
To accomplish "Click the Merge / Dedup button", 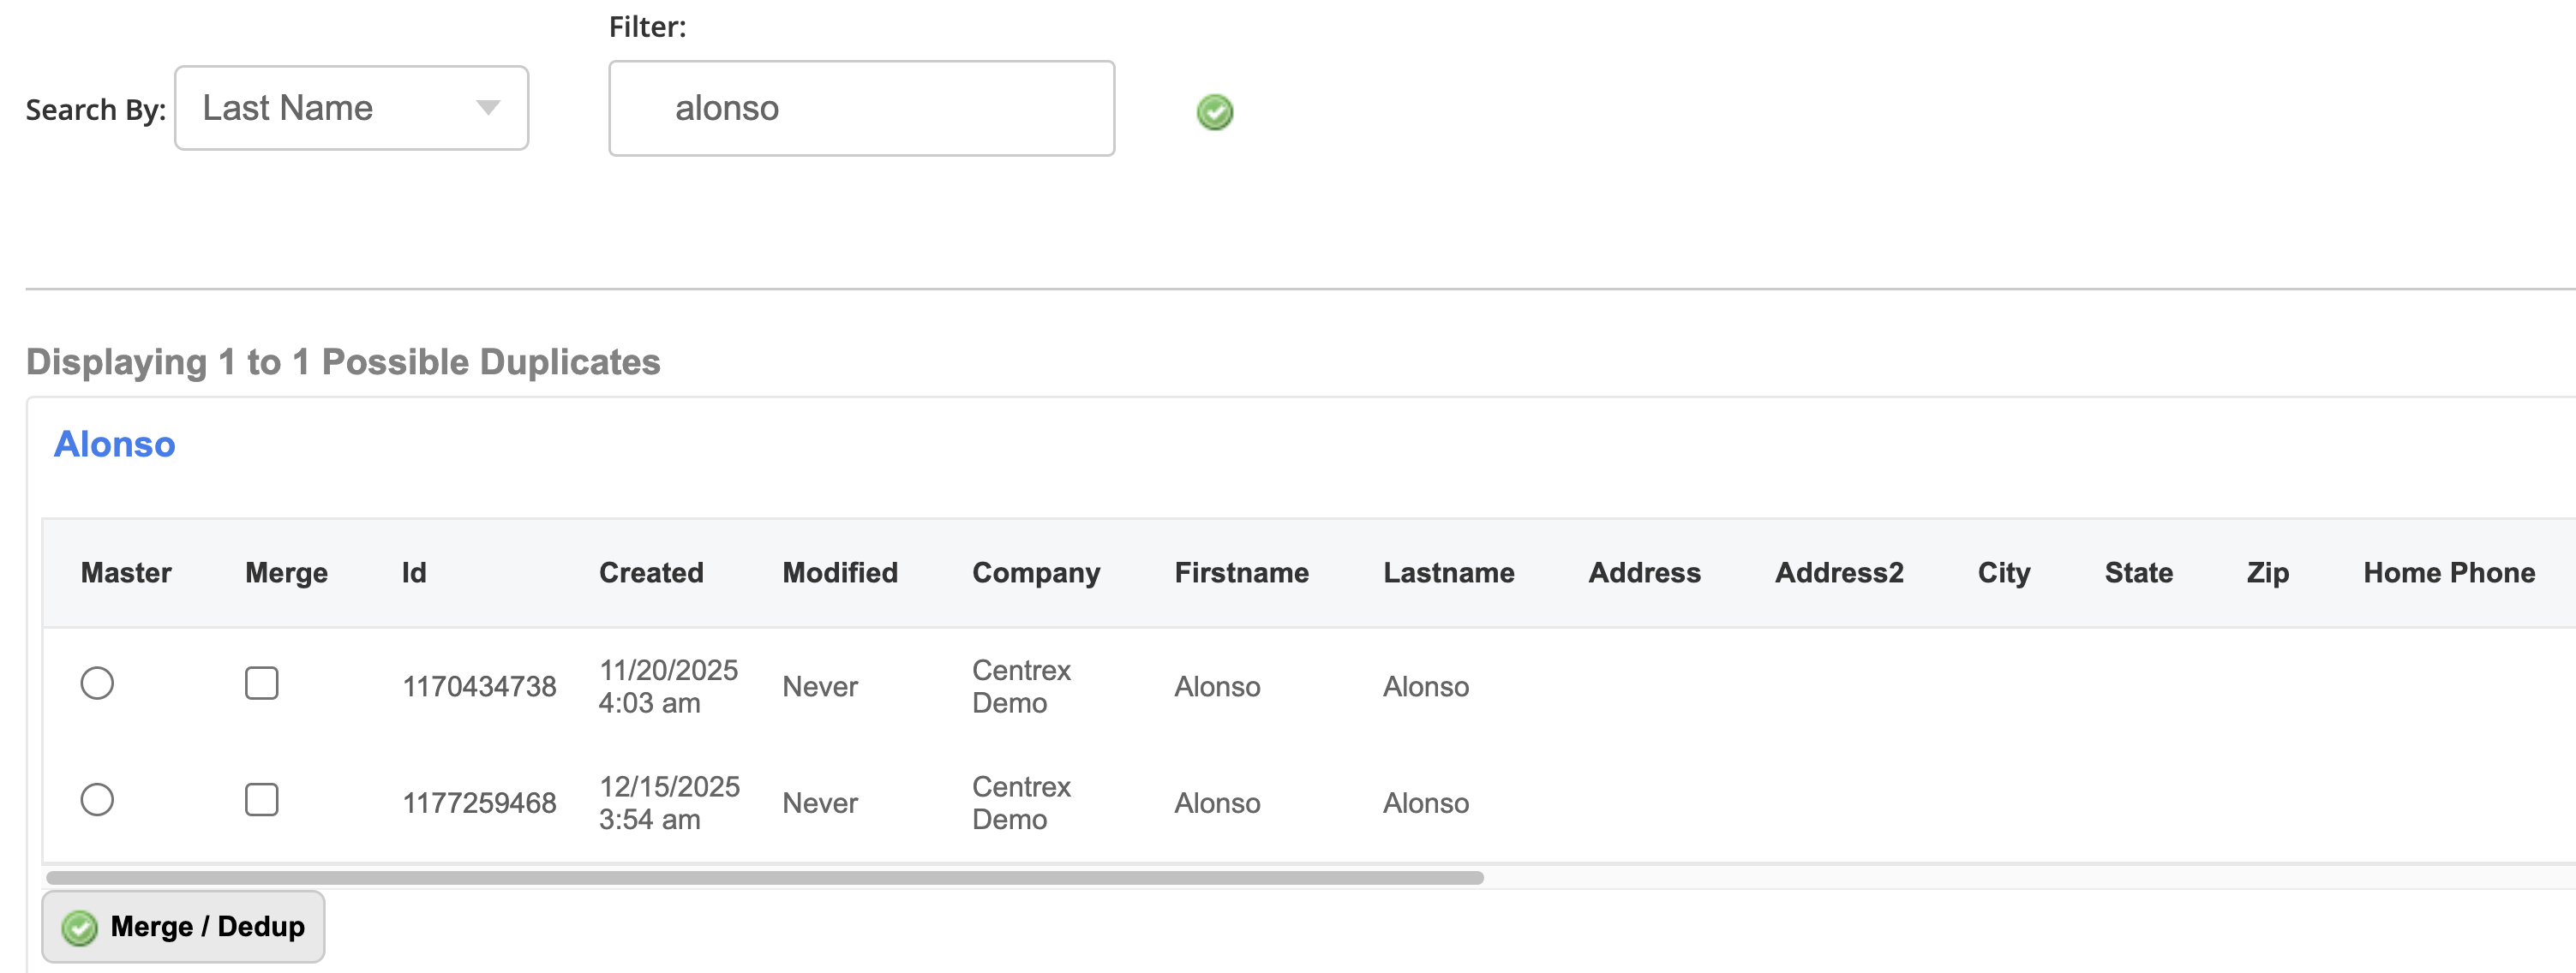I will pos(183,927).
